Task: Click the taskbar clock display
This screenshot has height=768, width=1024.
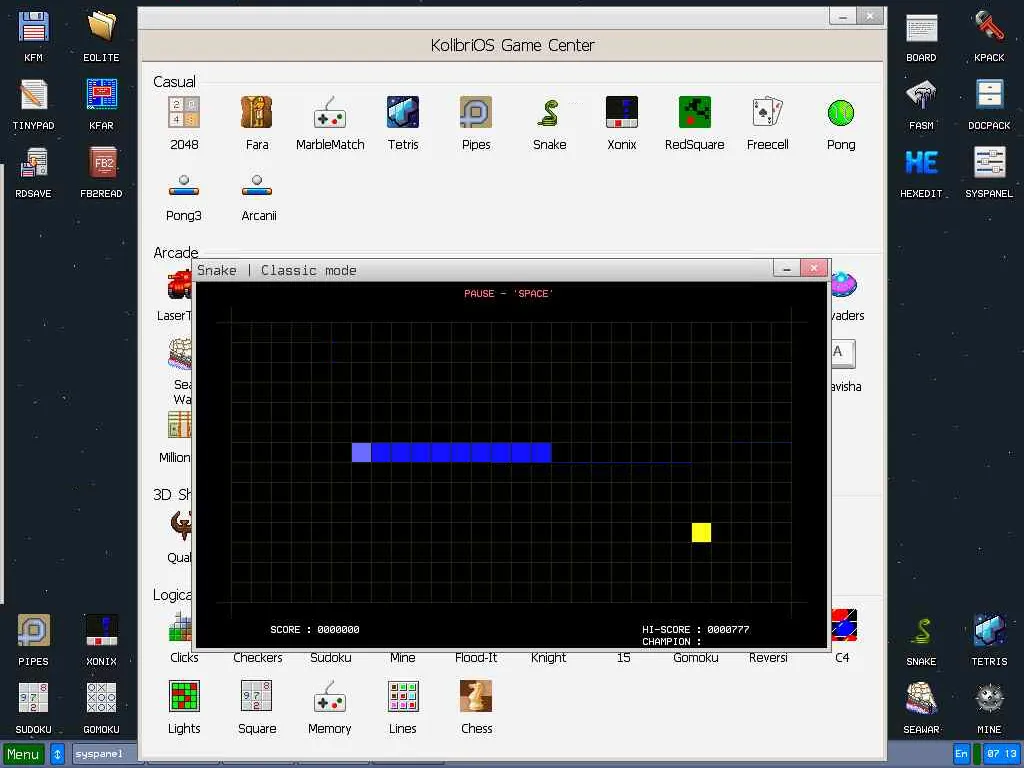Action: click(1002, 754)
